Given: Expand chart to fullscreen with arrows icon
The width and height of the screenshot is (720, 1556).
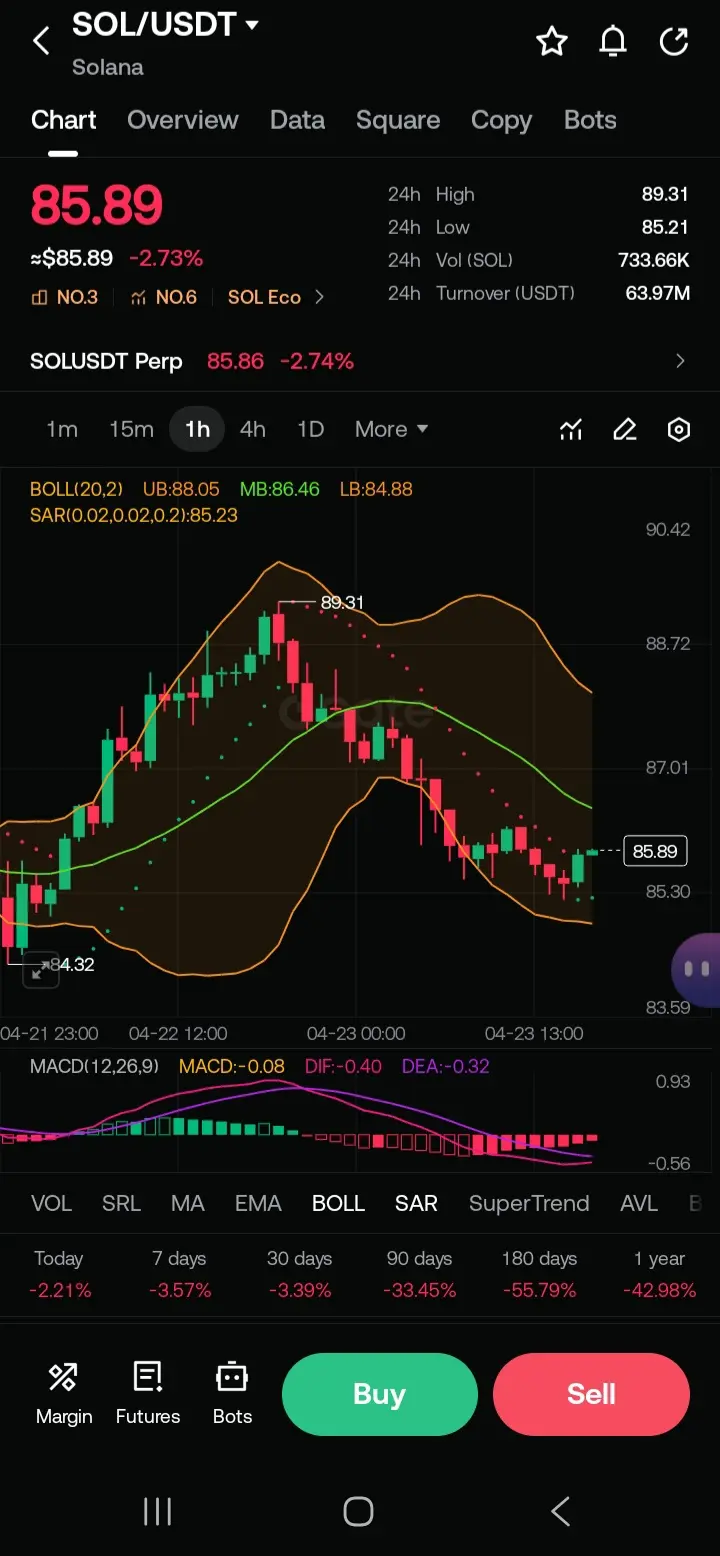Looking at the screenshot, I should (x=41, y=970).
